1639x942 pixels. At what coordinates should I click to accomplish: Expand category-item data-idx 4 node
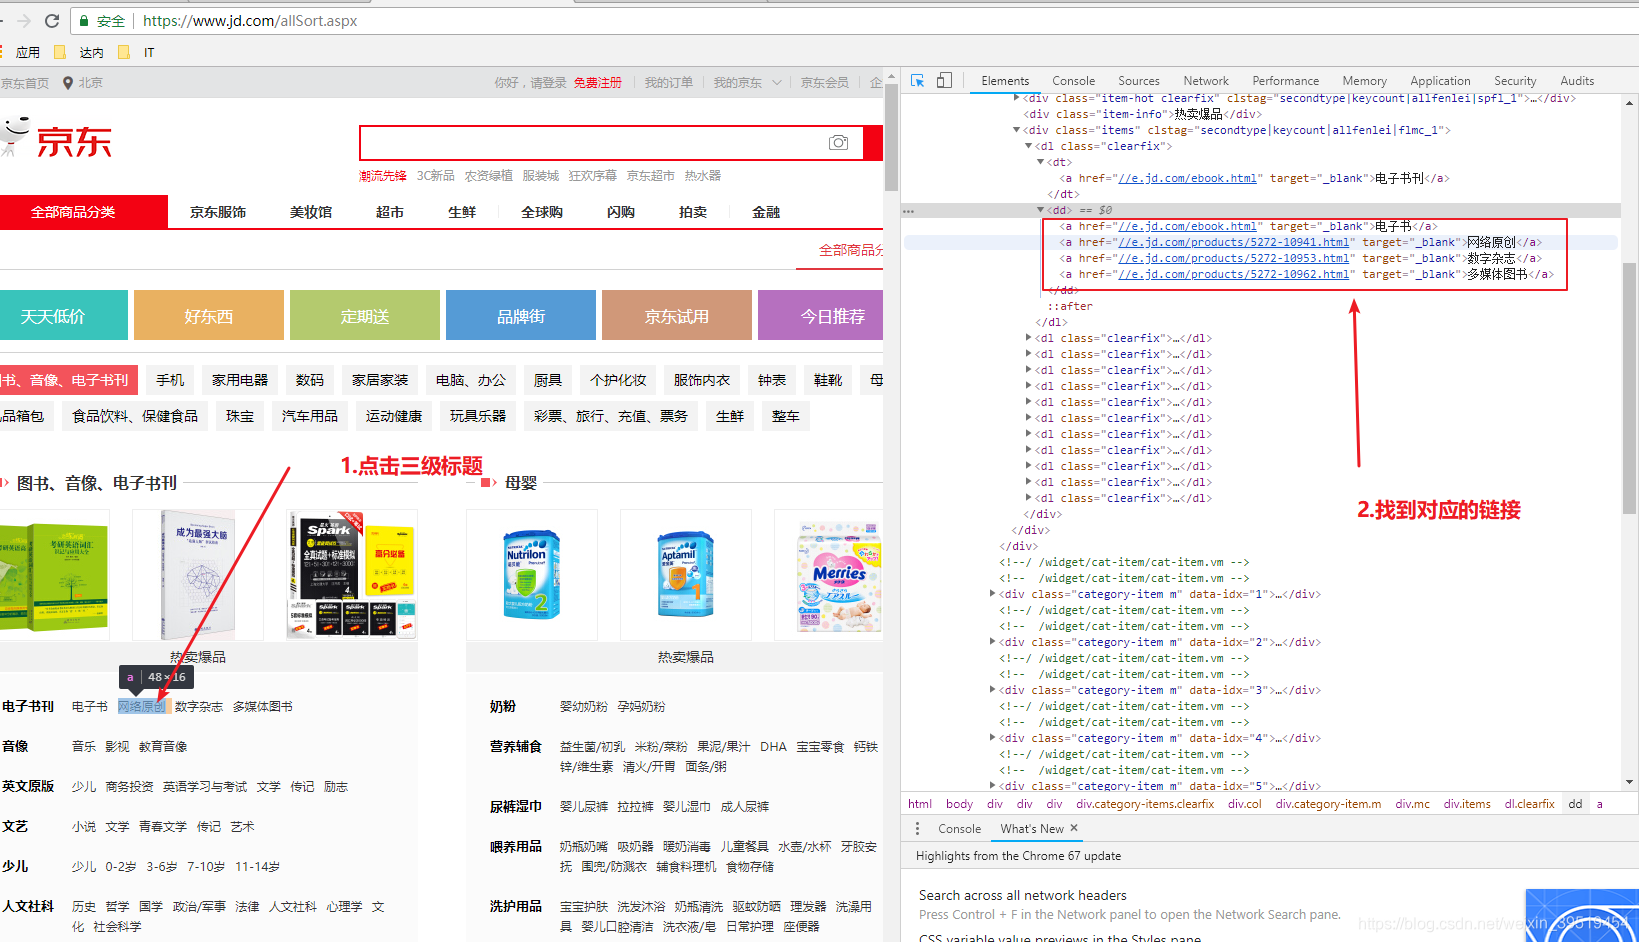pos(993,738)
